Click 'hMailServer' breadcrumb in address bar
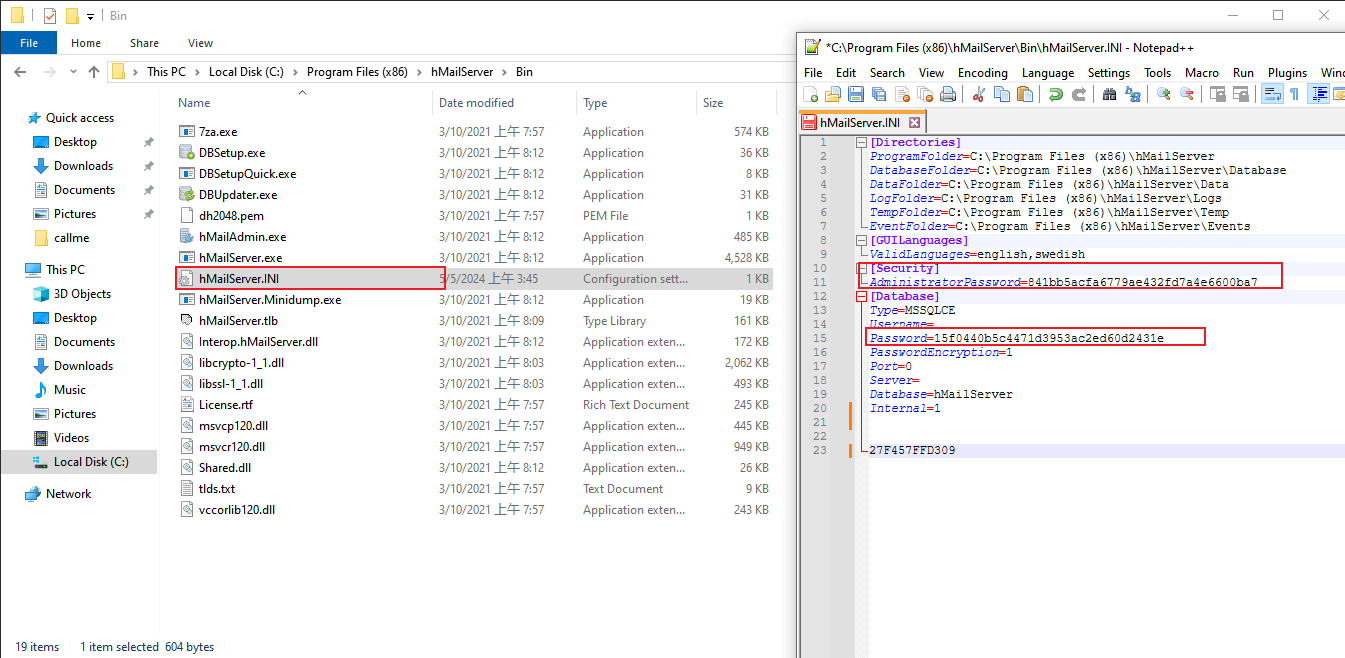 pos(461,72)
